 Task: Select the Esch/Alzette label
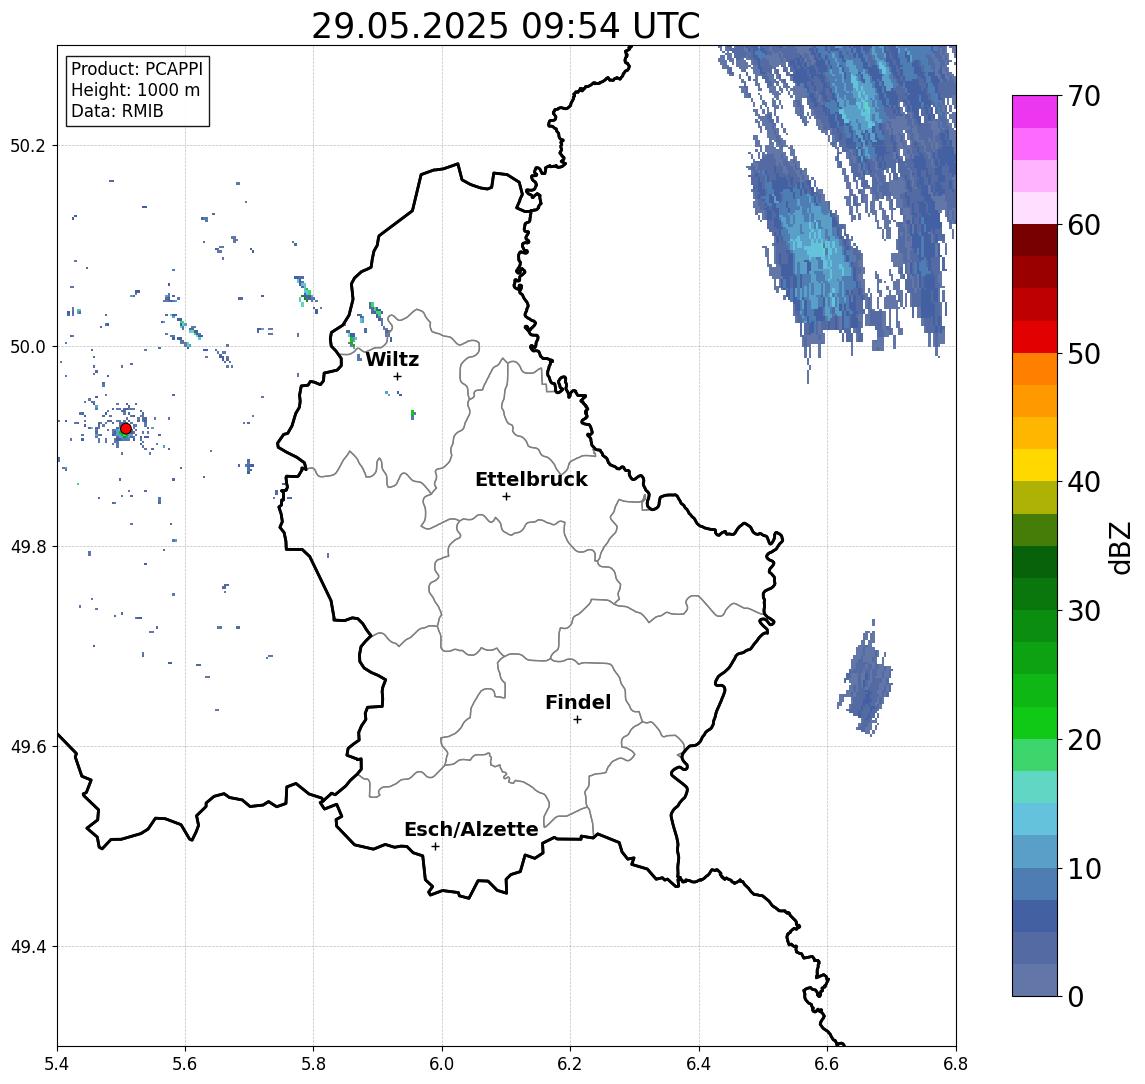[471, 830]
